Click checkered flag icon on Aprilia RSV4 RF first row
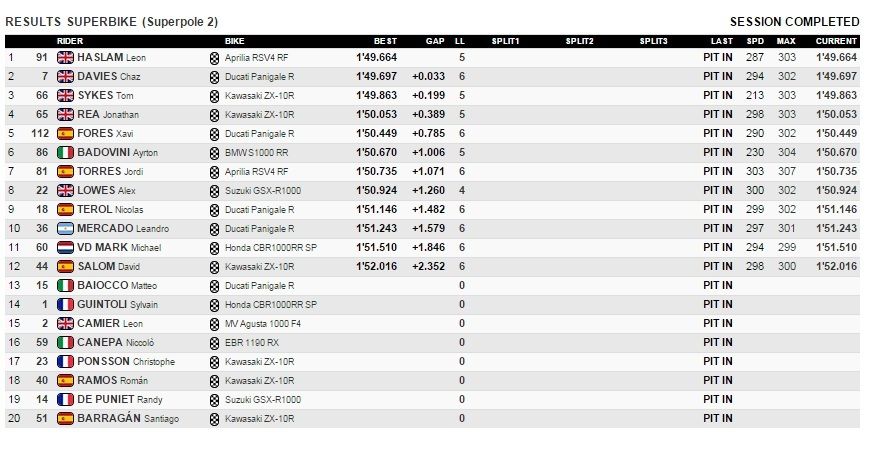Viewport: 871px width, 449px height. 214,58
